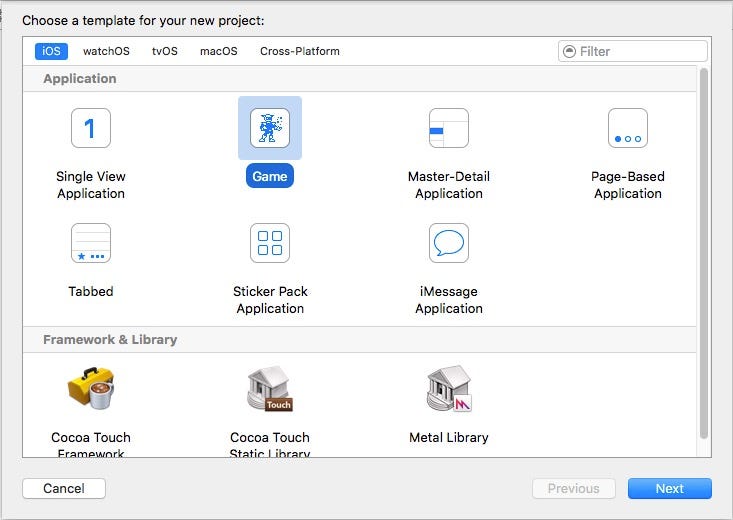Select the Game template icon
Image resolution: width=733 pixels, height=520 pixels.
[270, 128]
